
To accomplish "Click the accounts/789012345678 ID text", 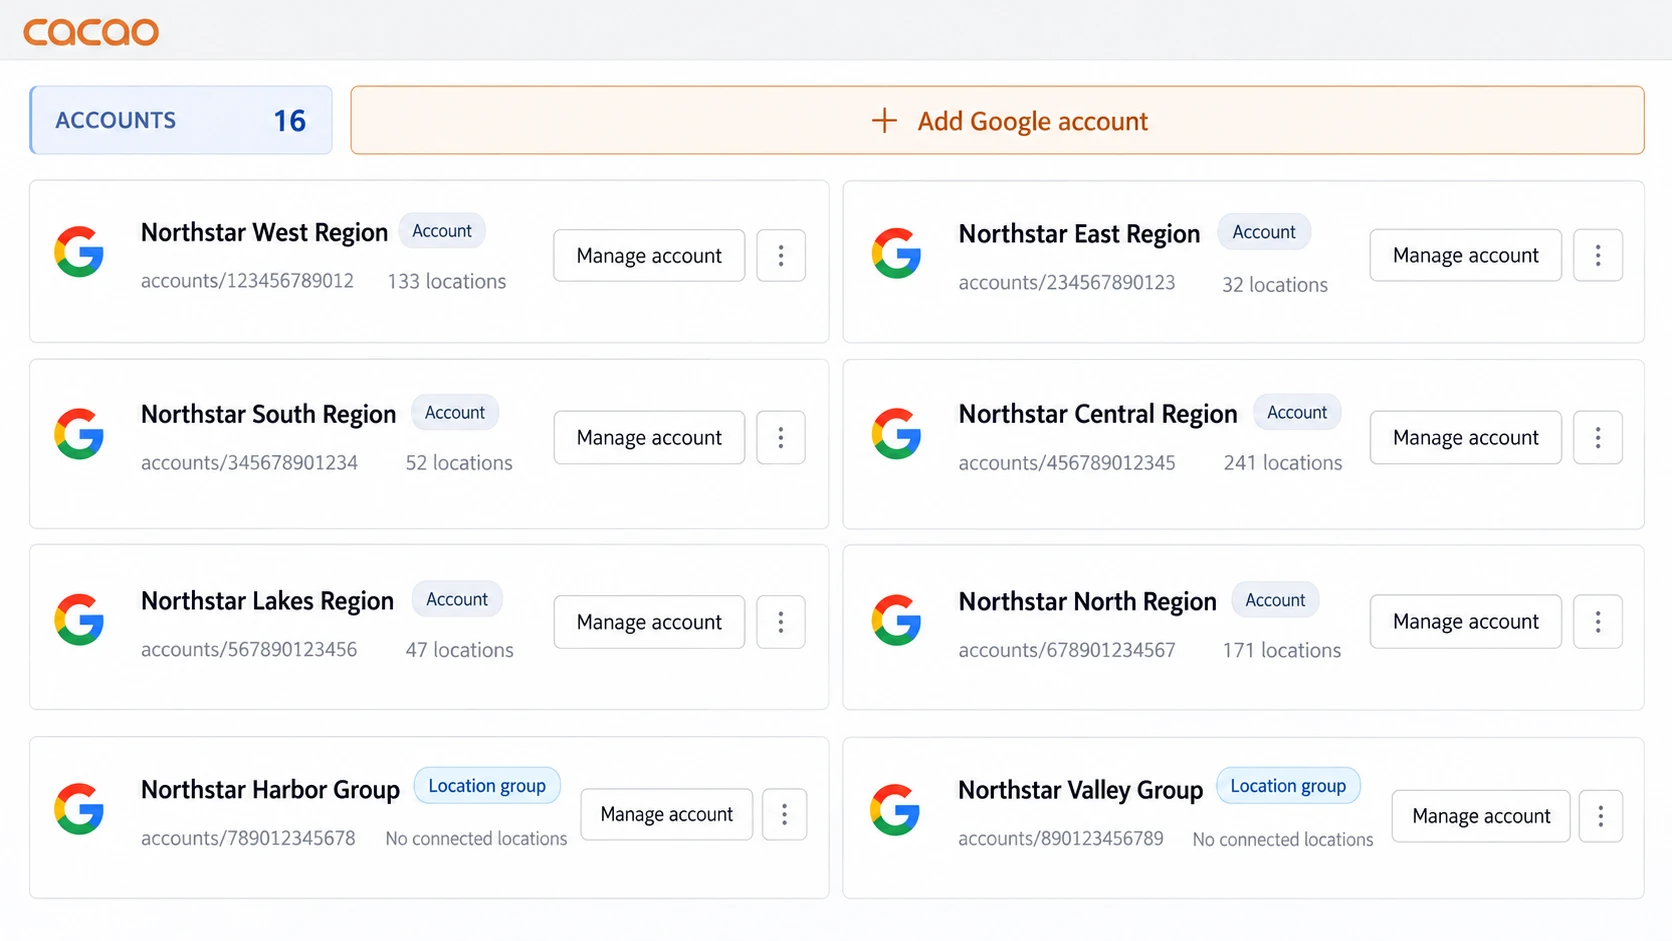I will coord(248,838).
